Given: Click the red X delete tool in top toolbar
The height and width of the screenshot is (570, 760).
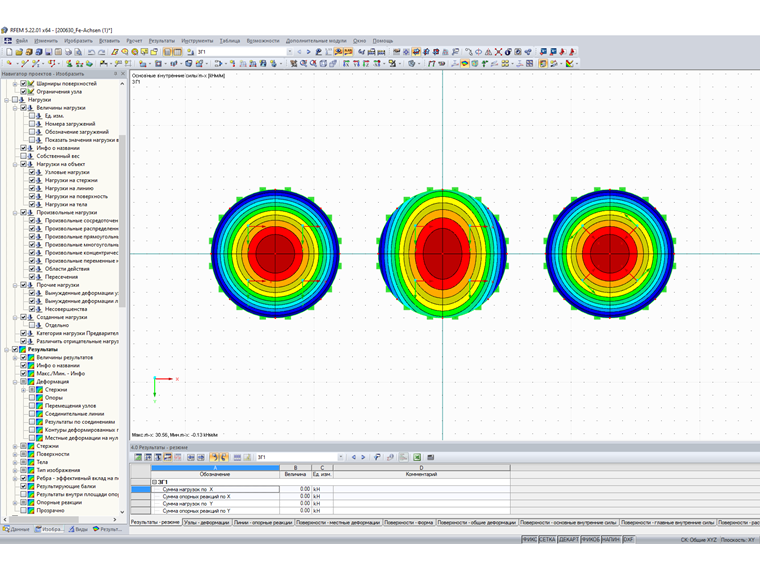Looking at the screenshot, I should pos(498,52).
